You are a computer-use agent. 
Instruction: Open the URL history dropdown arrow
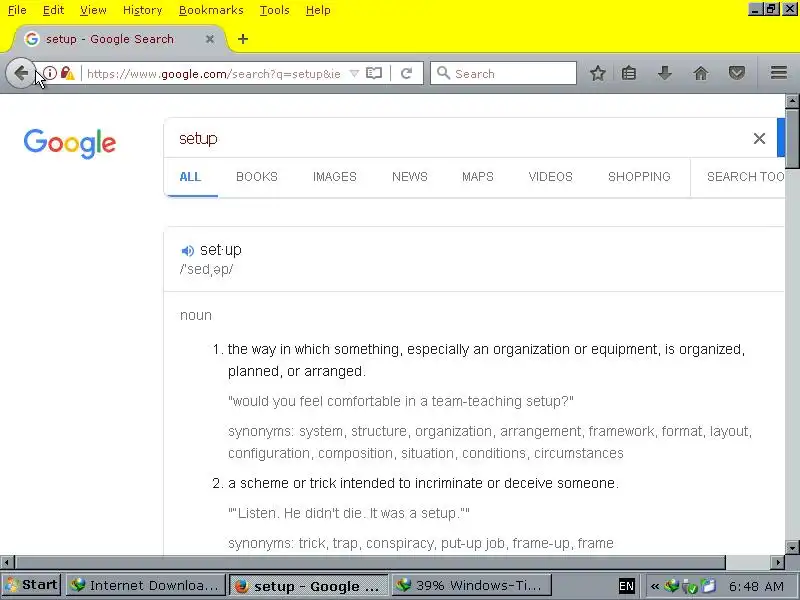coord(354,73)
